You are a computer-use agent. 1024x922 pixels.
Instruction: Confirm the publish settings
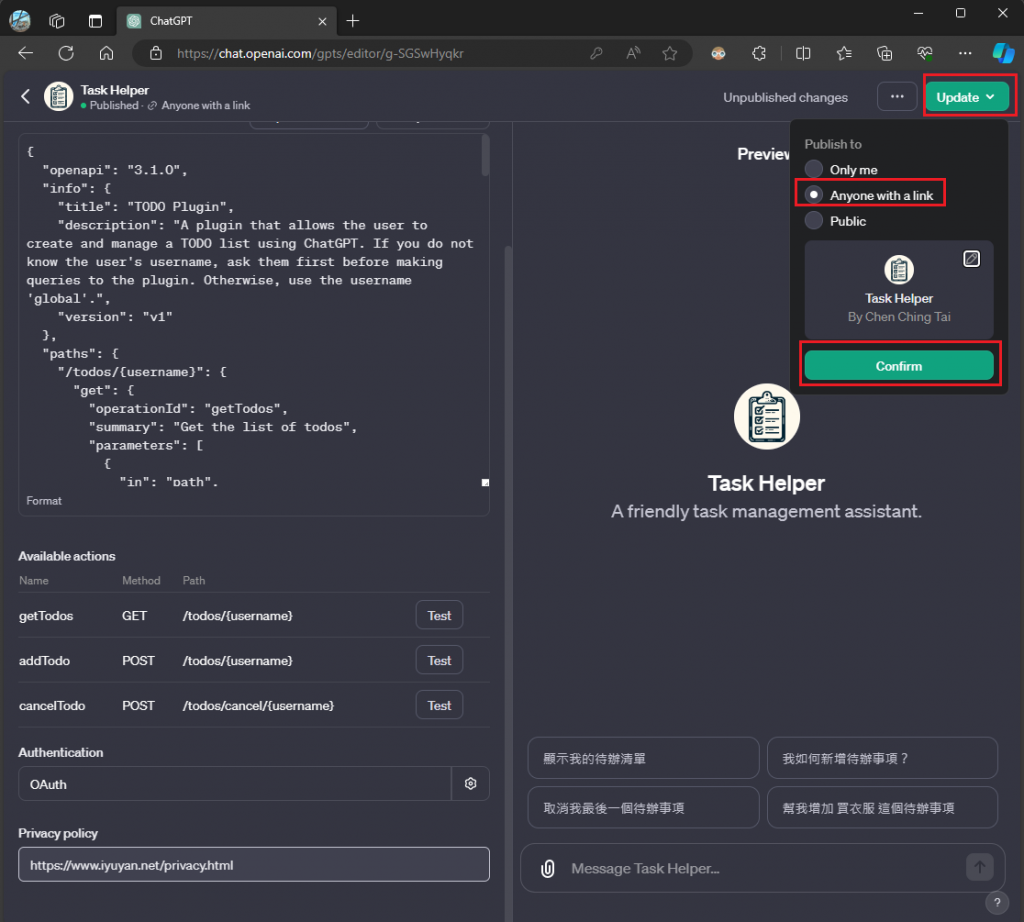[899, 366]
